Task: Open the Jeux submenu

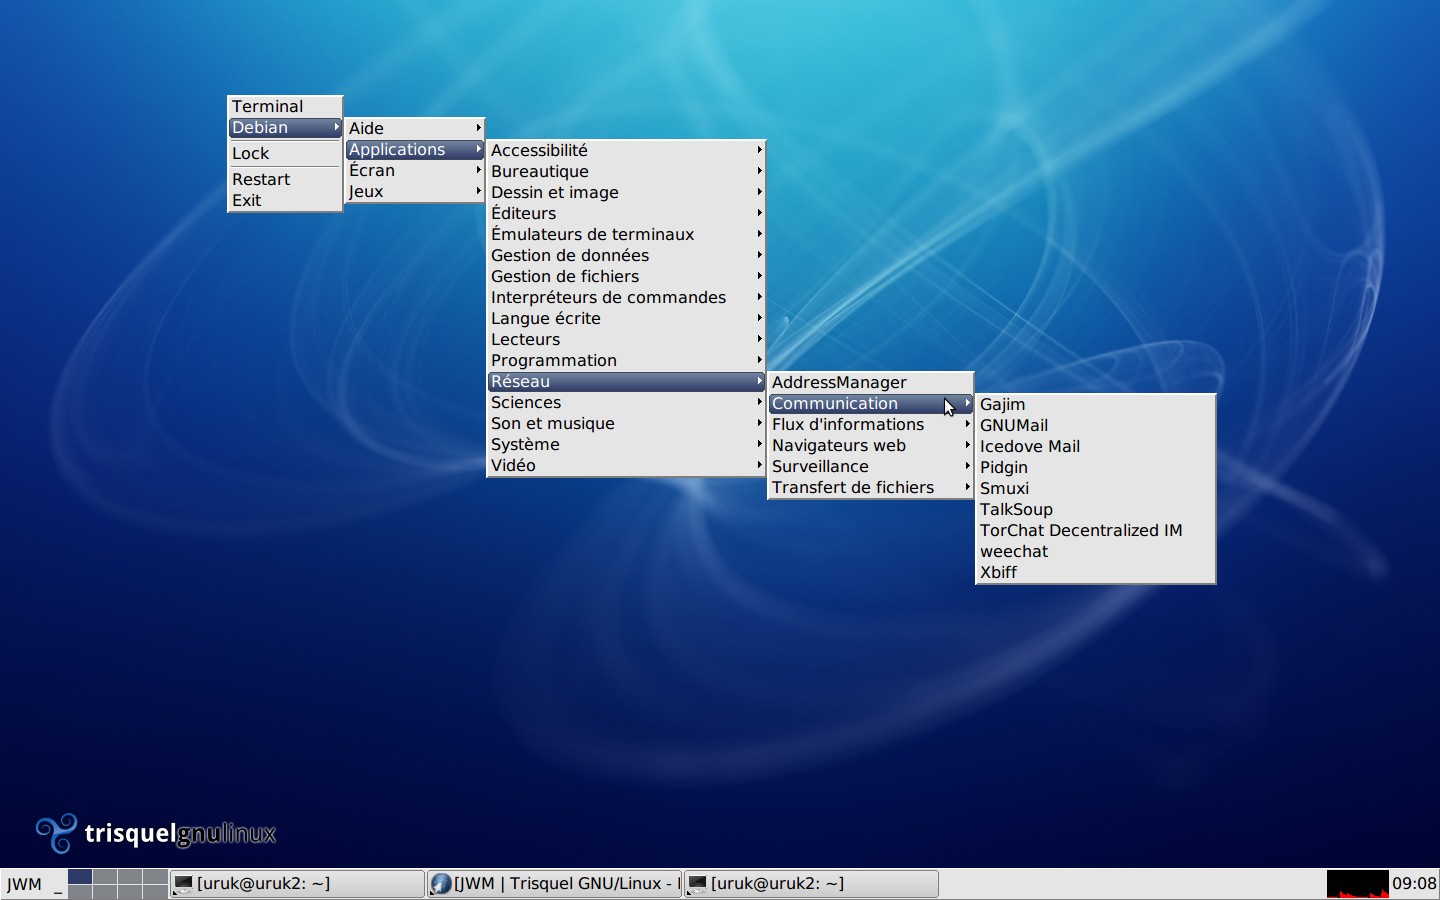Action: click(415, 191)
